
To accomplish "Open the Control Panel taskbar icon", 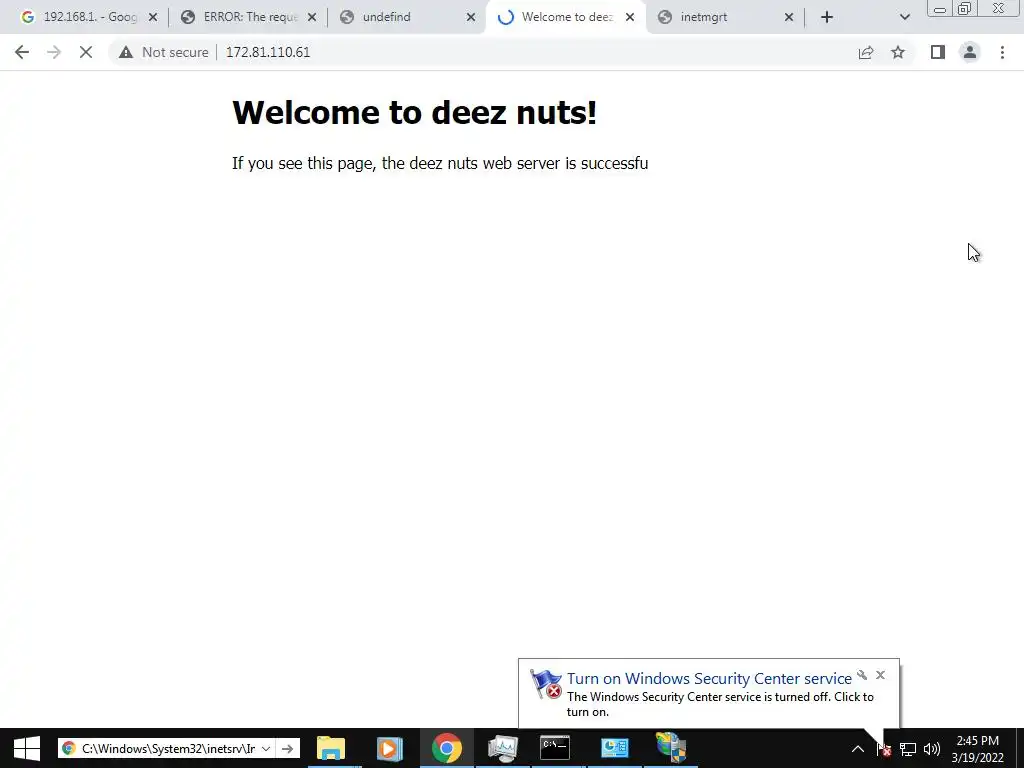I will tap(615, 748).
